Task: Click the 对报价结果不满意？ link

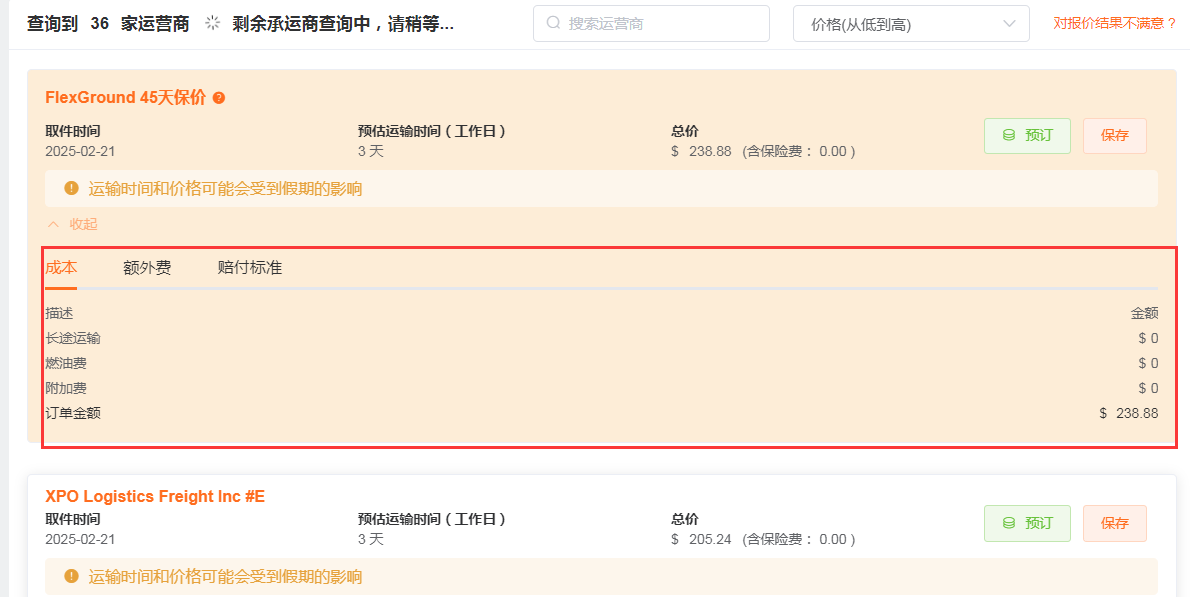Action: click(1114, 23)
